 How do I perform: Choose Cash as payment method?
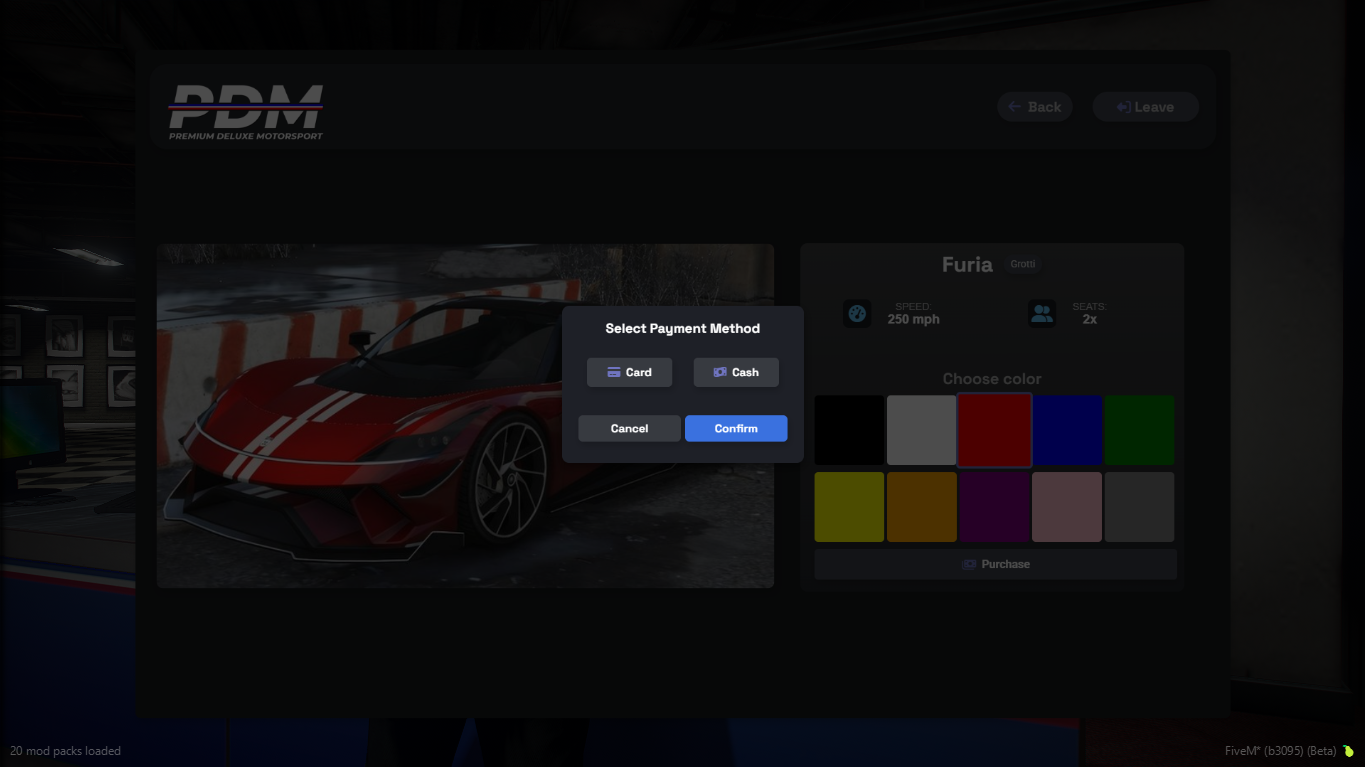(x=736, y=372)
